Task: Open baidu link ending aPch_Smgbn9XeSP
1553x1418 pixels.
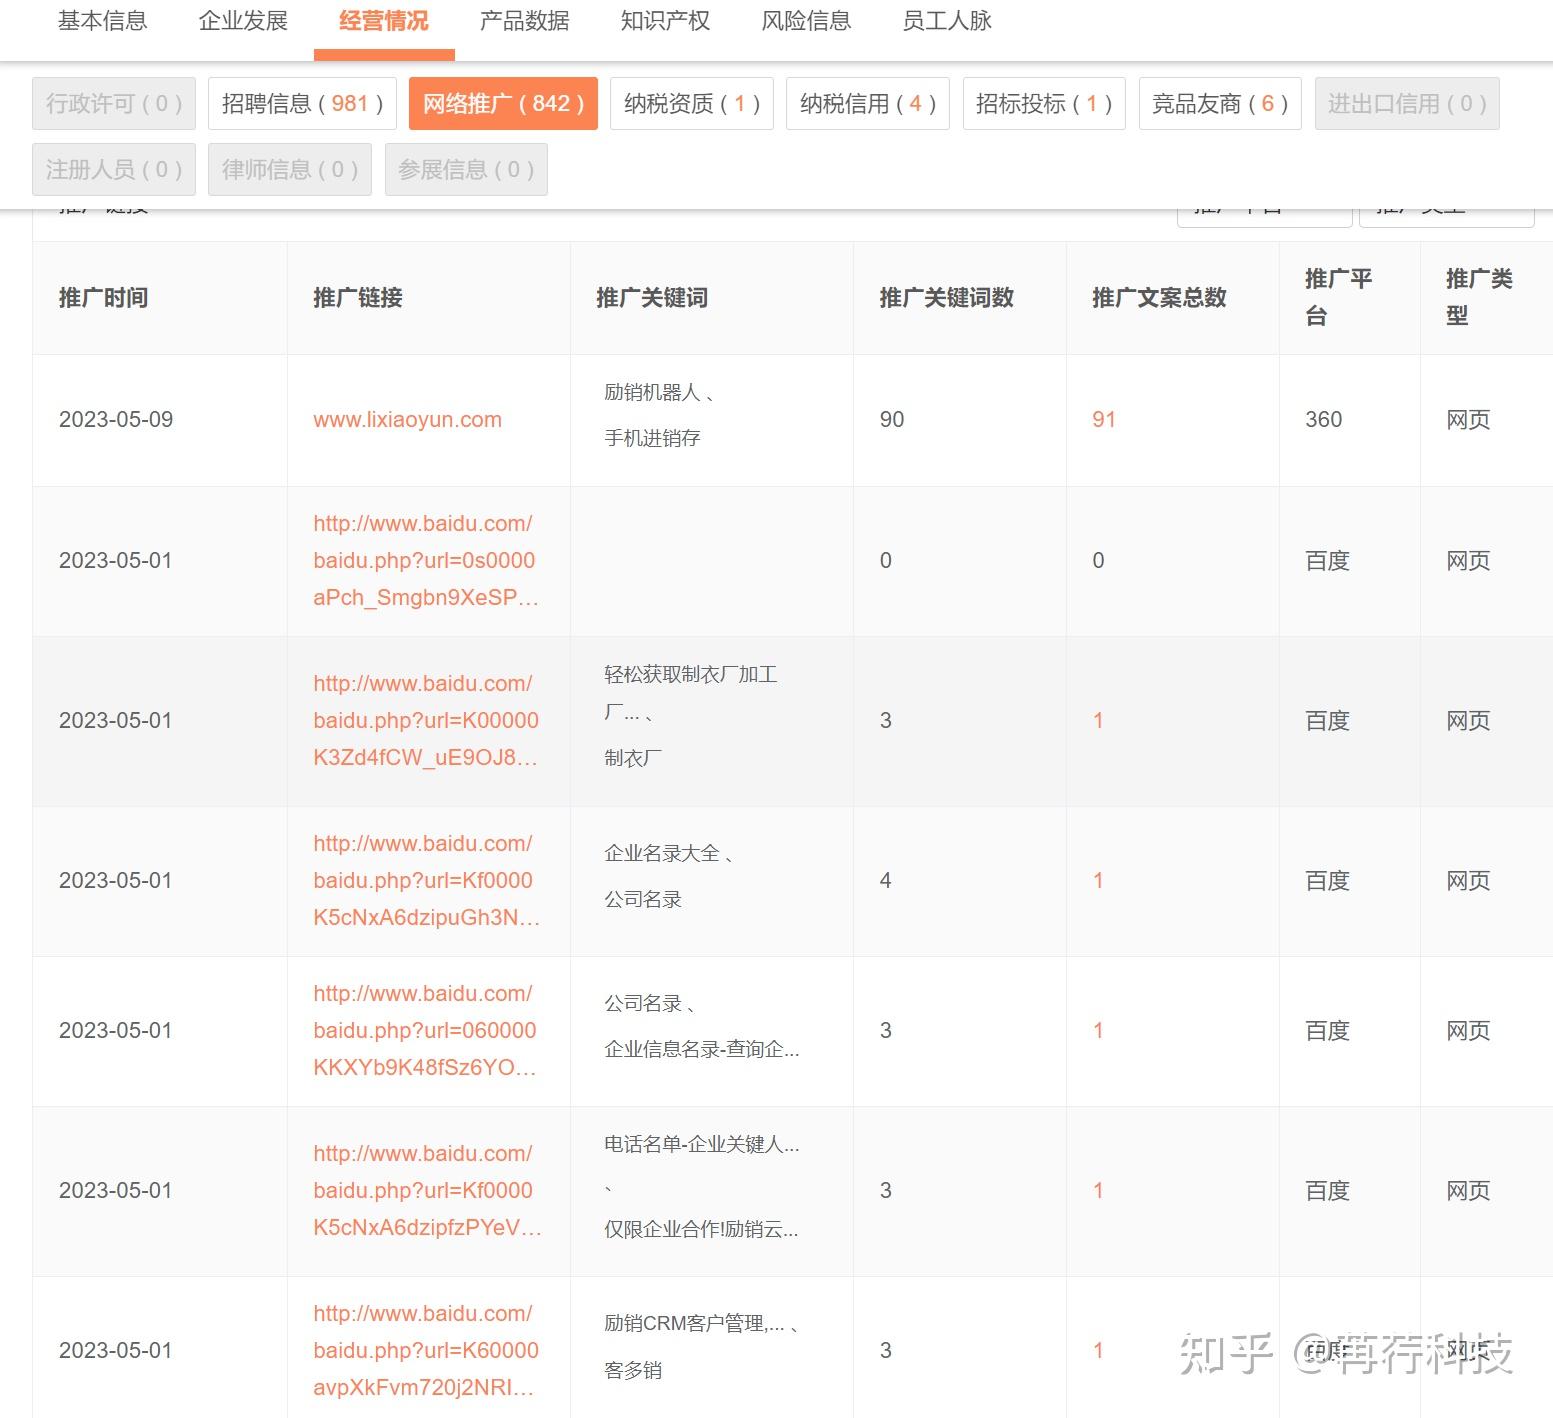Action: 426,560
